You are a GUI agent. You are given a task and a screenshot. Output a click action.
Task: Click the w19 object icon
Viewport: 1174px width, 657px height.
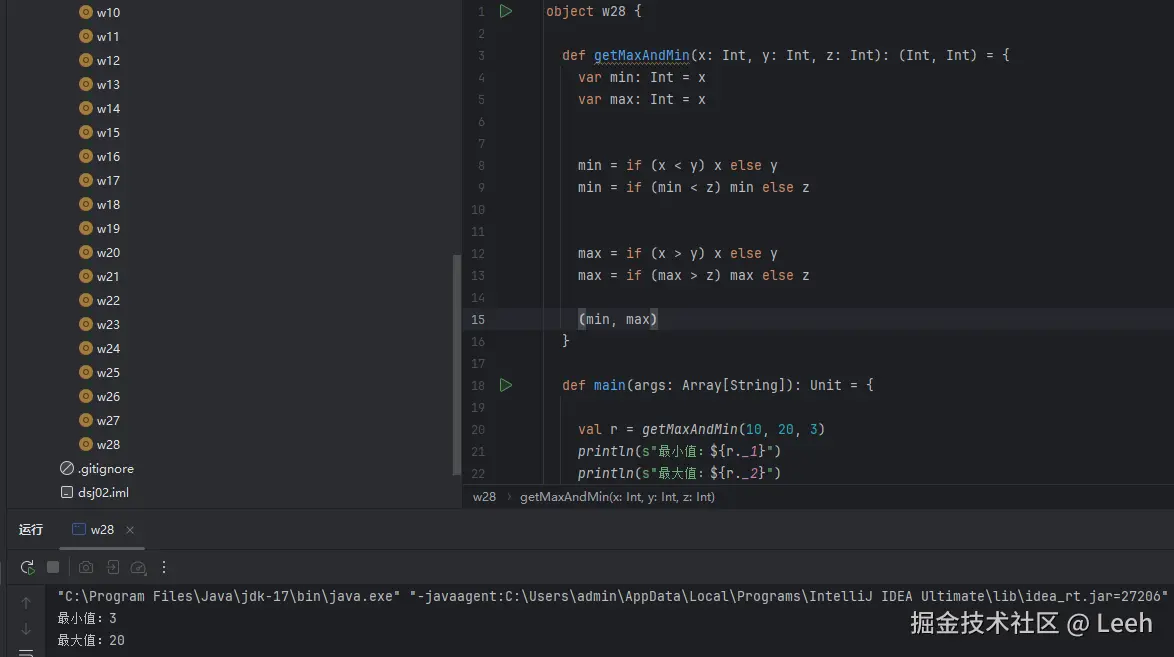86,228
